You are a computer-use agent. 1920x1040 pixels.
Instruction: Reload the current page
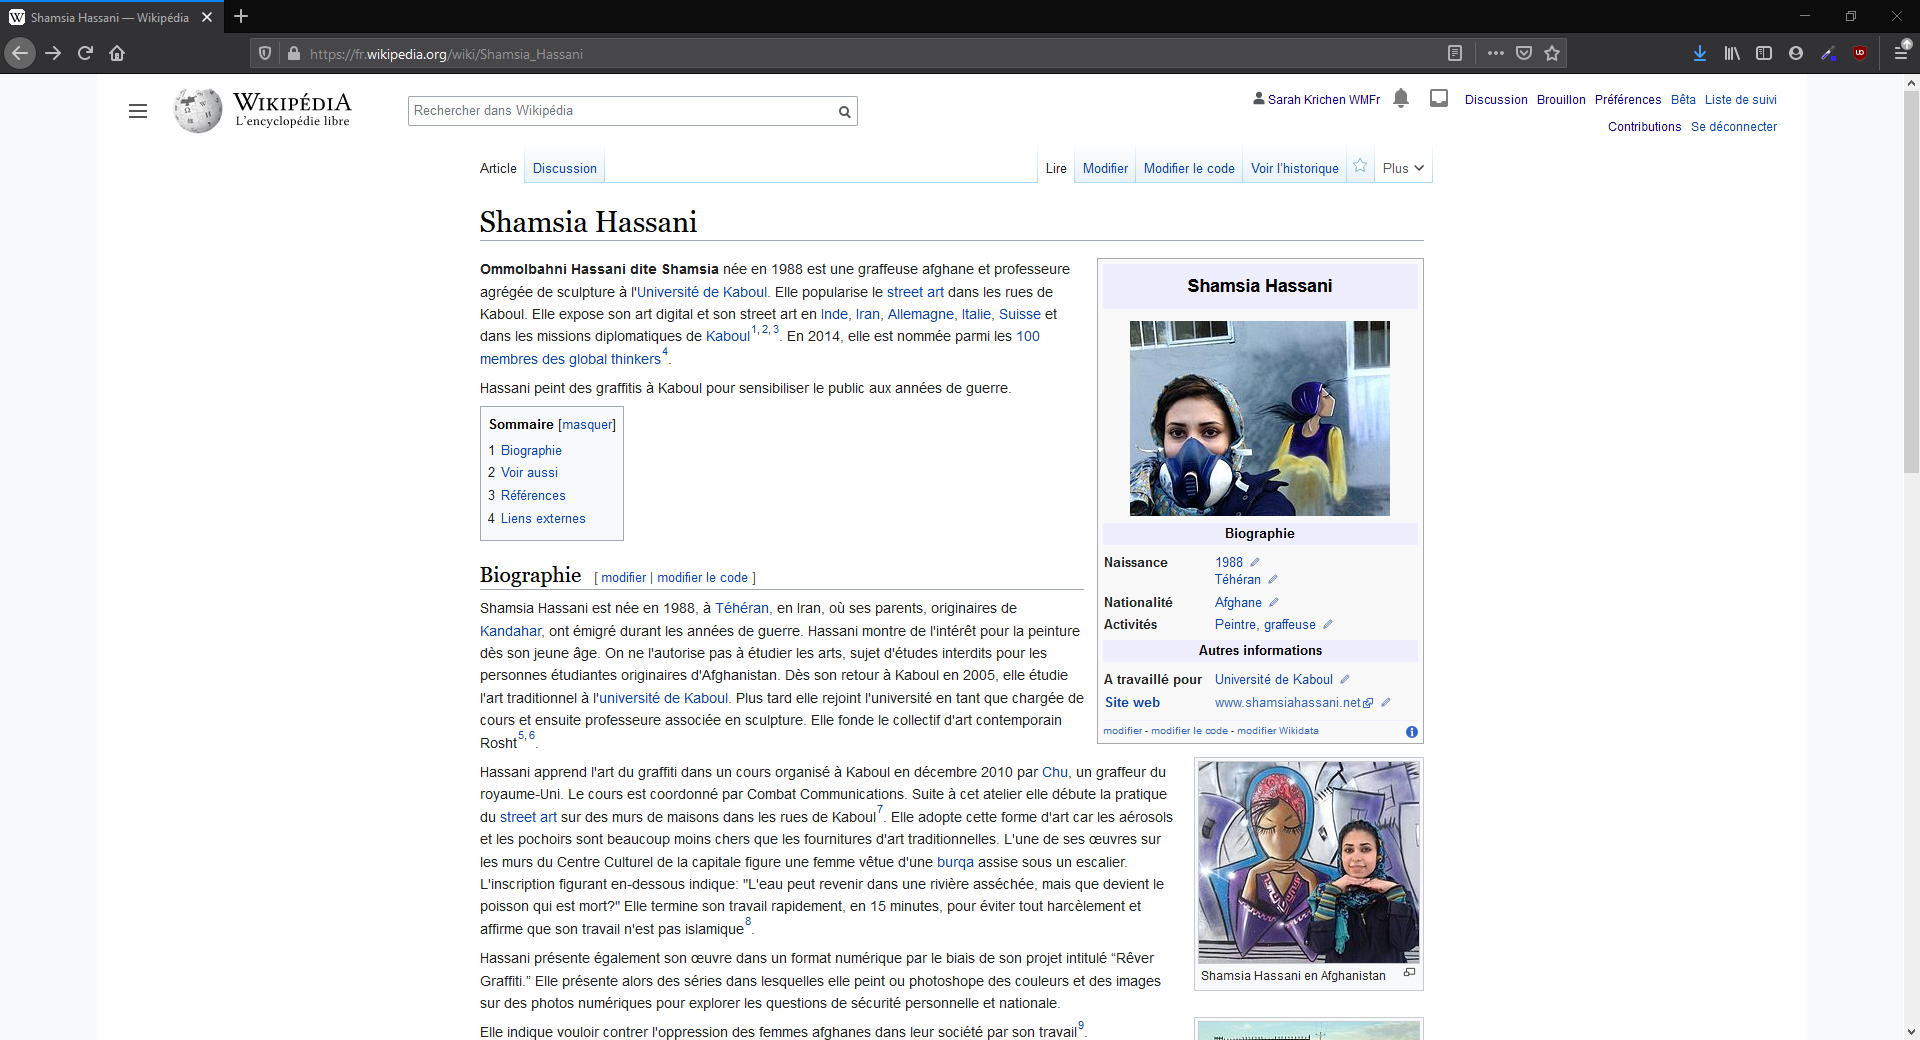tap(85, 53)
